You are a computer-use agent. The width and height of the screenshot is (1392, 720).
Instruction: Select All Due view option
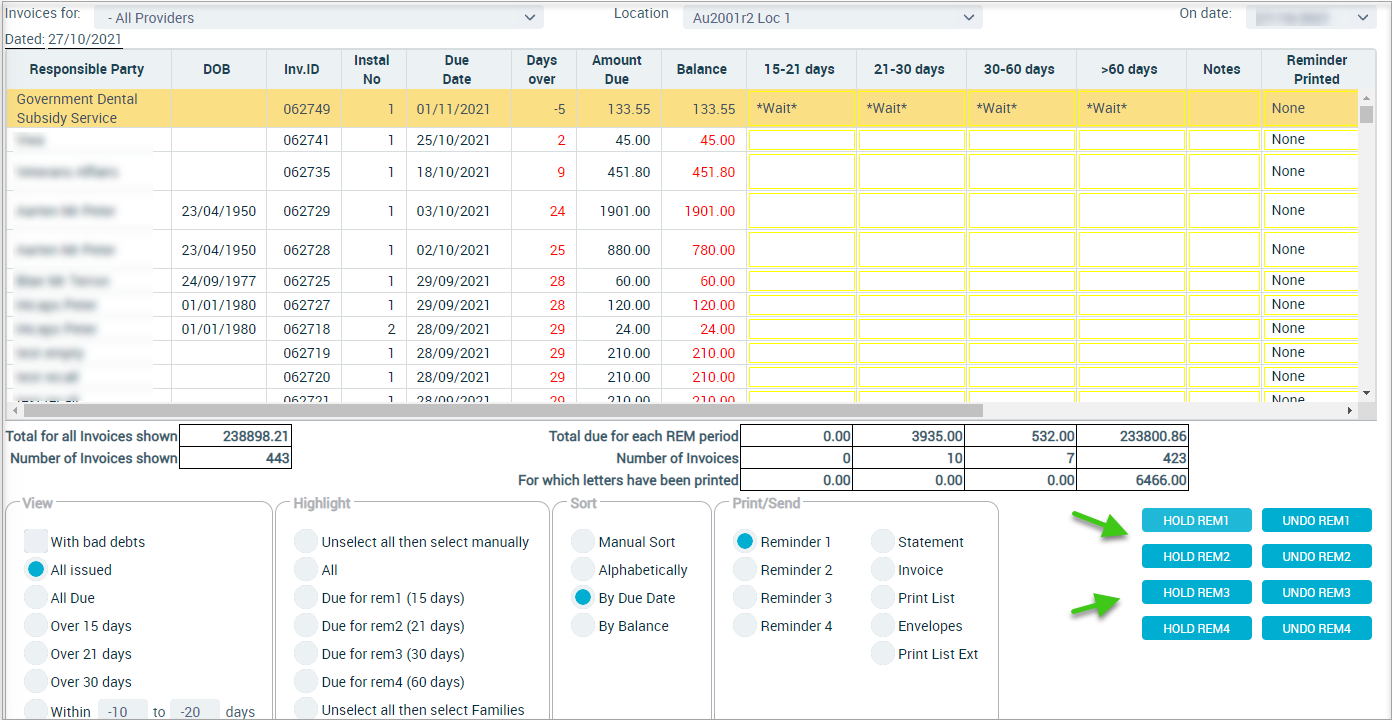[x=36, y=598]
